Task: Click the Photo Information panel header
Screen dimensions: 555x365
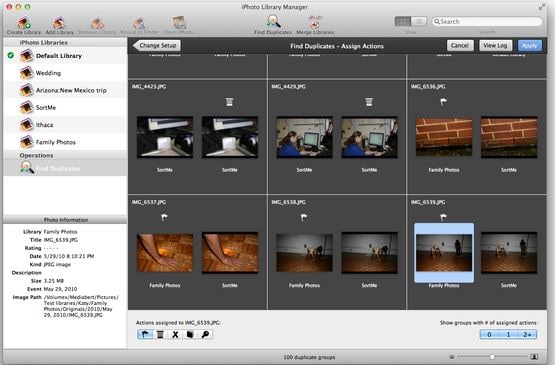Action: coord(65,219)
